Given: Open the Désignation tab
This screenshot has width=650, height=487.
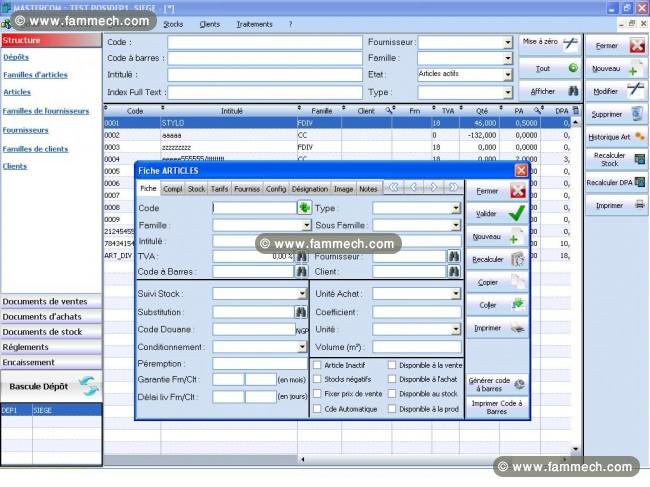Looking at the screenshot, I should [310, 189].
